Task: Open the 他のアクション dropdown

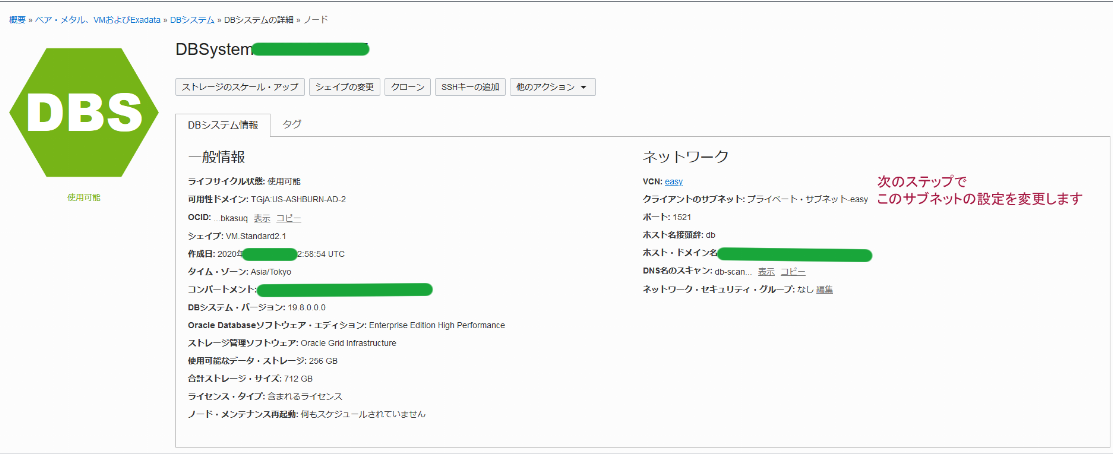Action: tap(552, 87)
